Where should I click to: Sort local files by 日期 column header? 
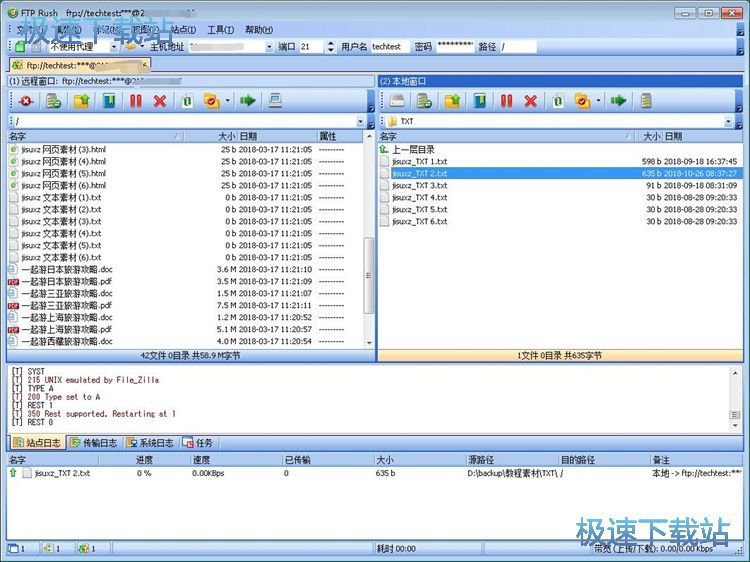point(703,137)
